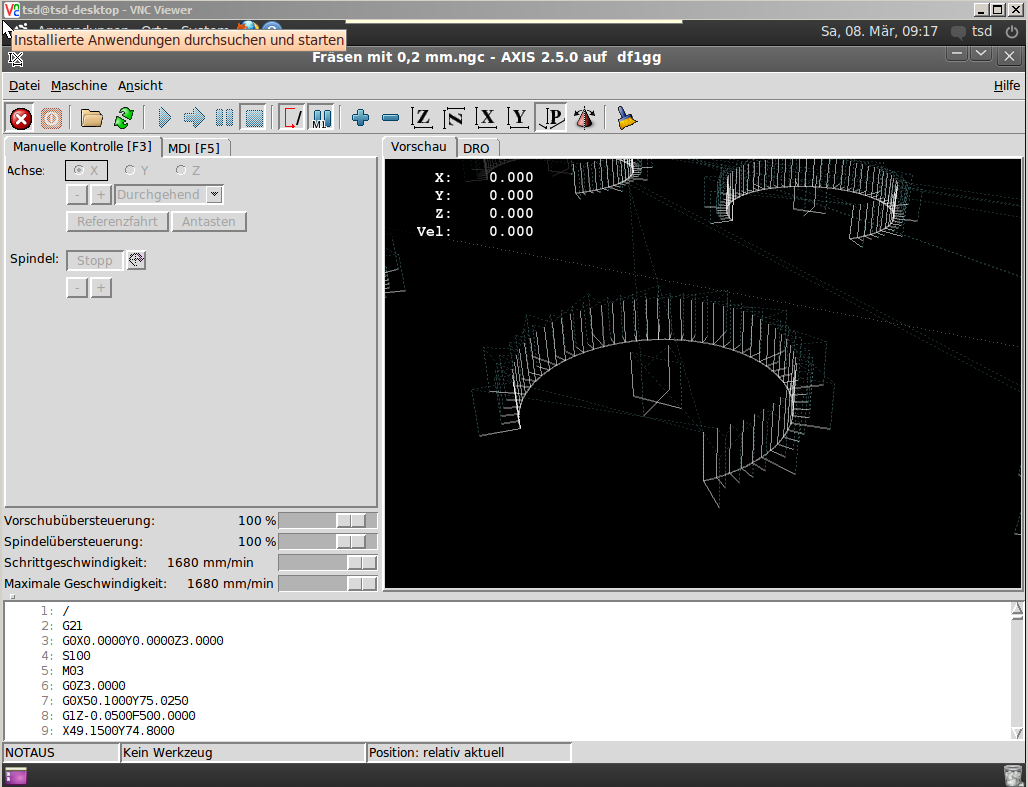
Task: Toggle block delete slash icon
Action: pyautogui.click(x=292, y=119)
